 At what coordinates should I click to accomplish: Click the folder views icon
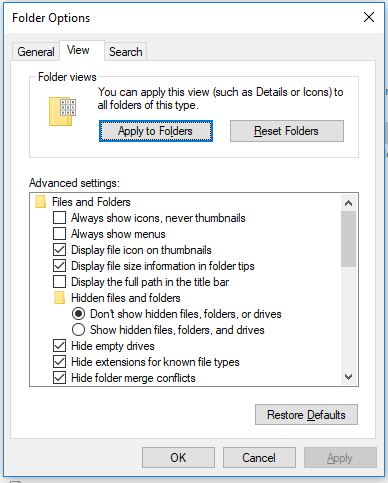(x=62, y=111)
